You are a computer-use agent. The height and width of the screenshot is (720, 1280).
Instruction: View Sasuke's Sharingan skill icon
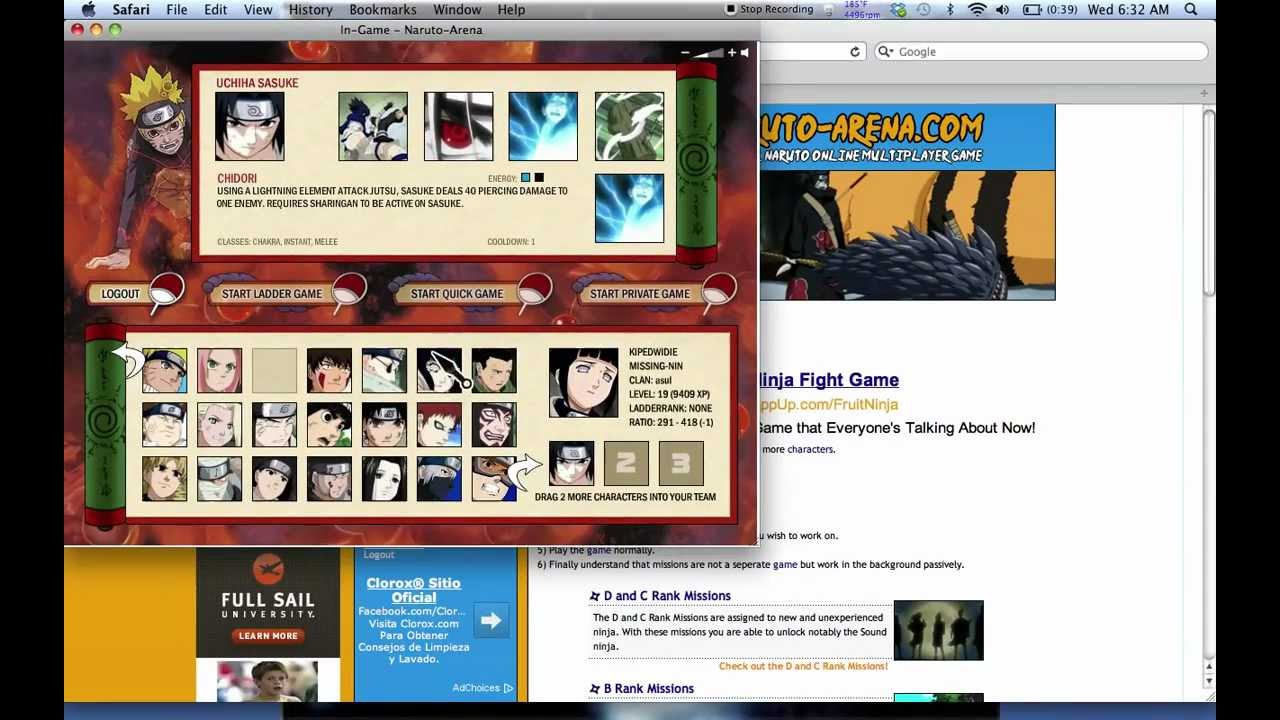(458, 127)
